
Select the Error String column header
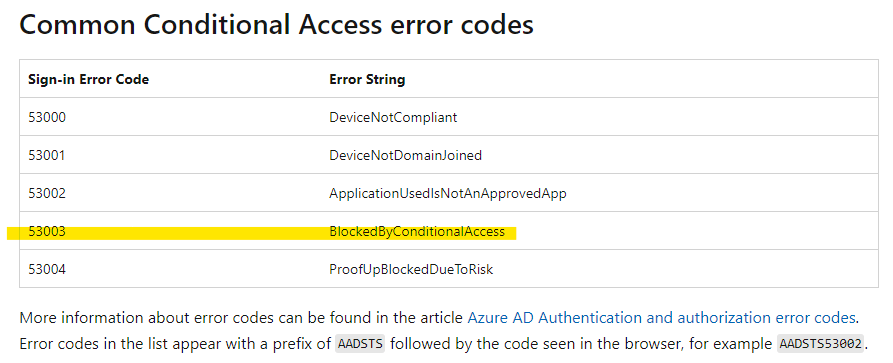pyautogui.click(x=367, y=79)
